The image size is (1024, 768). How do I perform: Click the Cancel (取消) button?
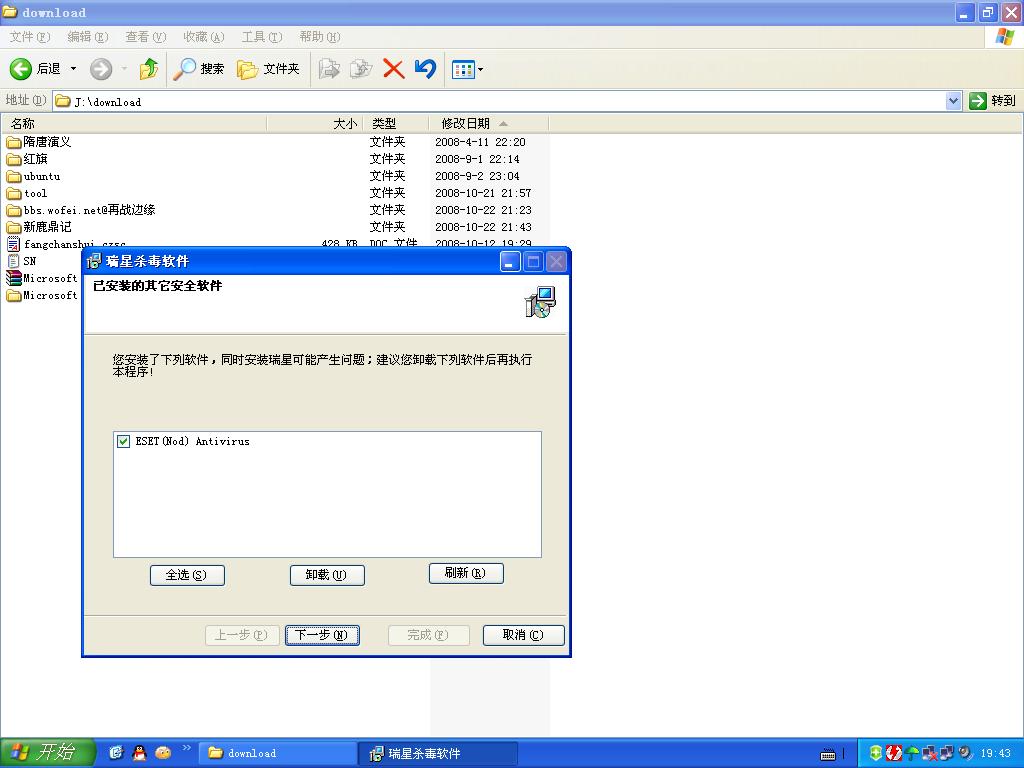pos(524,635)
